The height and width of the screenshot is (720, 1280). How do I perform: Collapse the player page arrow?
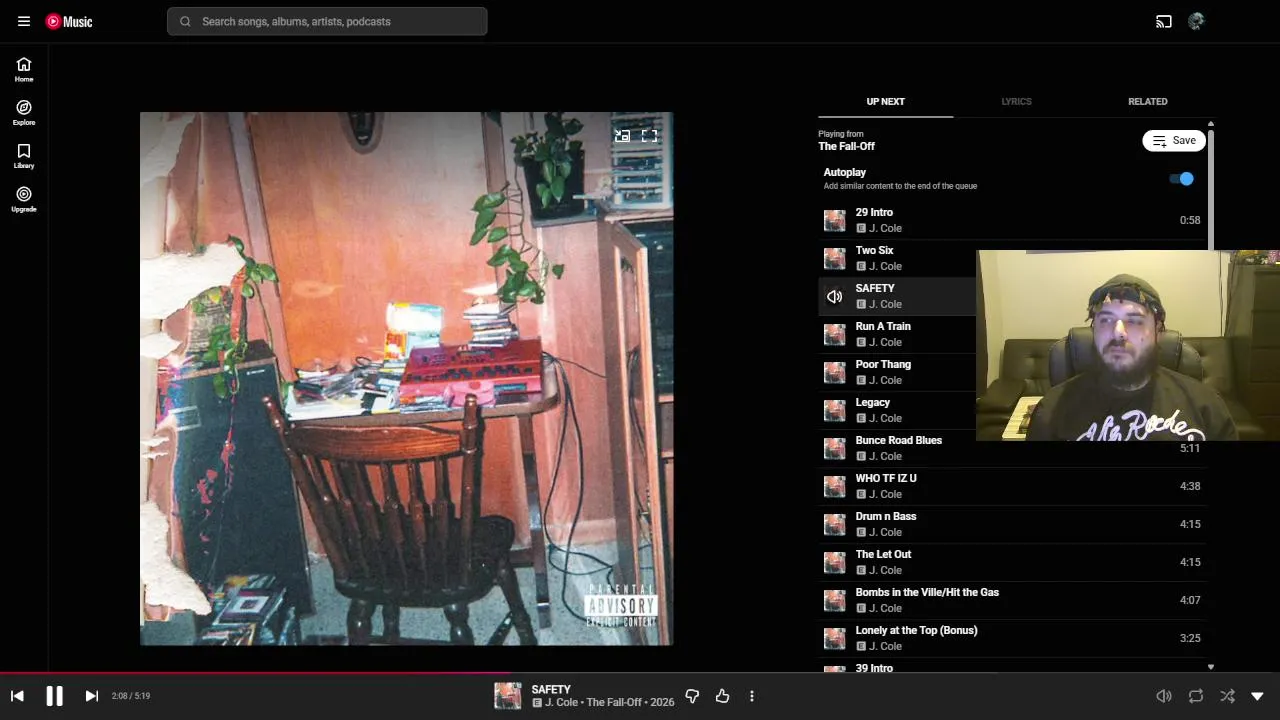click(1258, 696)
